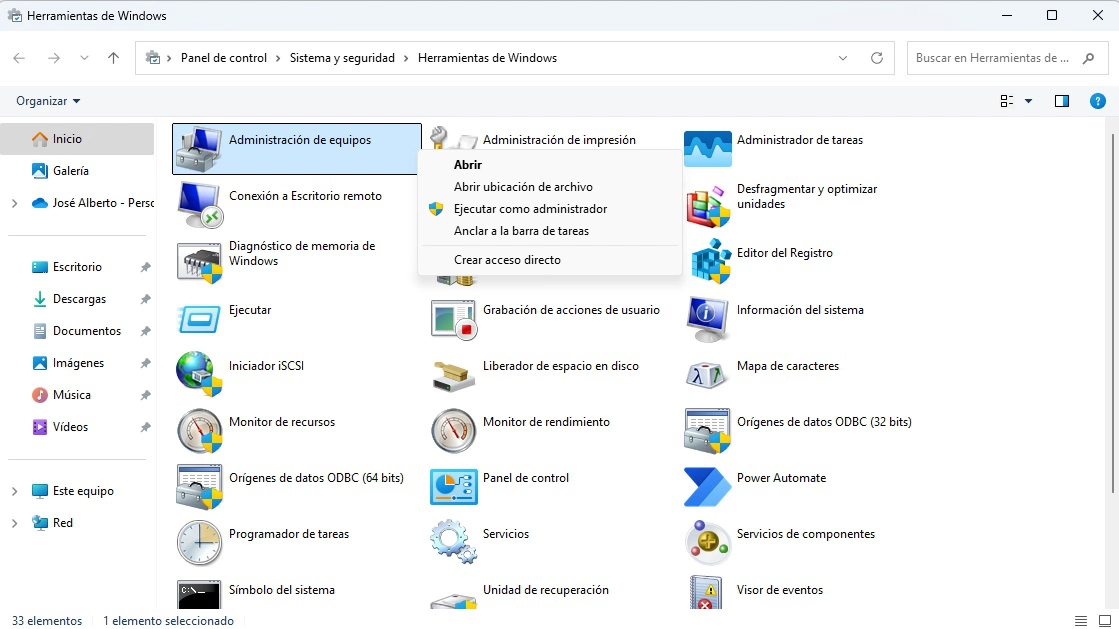
Task: Click the Editor del Registro icon
Action: (x=711, y=261)
